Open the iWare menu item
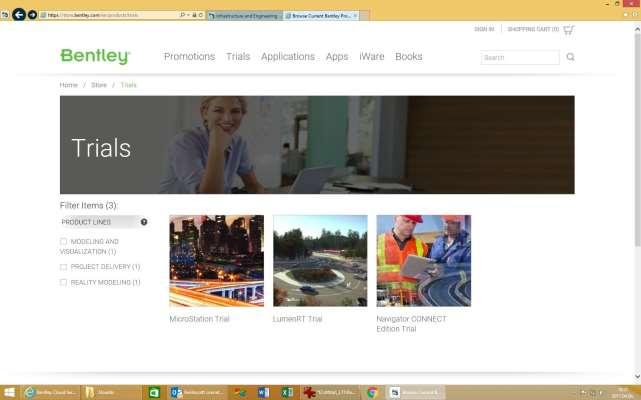Viewport: 641px width, 400px height. [372, 56]
